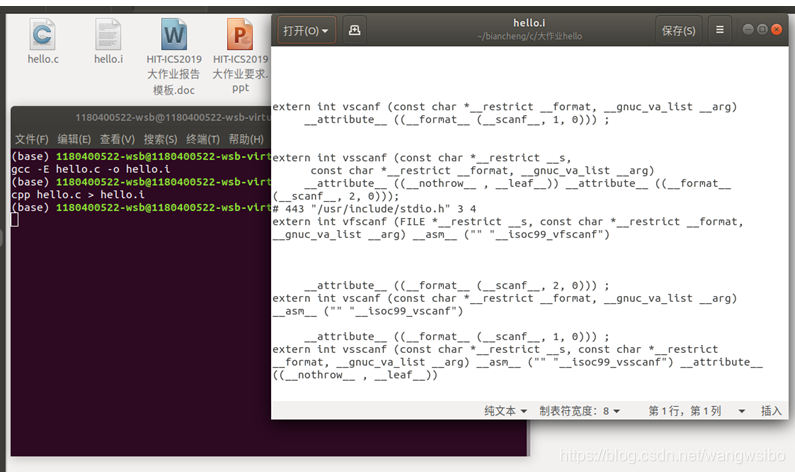This screenshot has height=474, width=795.
Task: Click the terminal title bar text
Action: 173,118
